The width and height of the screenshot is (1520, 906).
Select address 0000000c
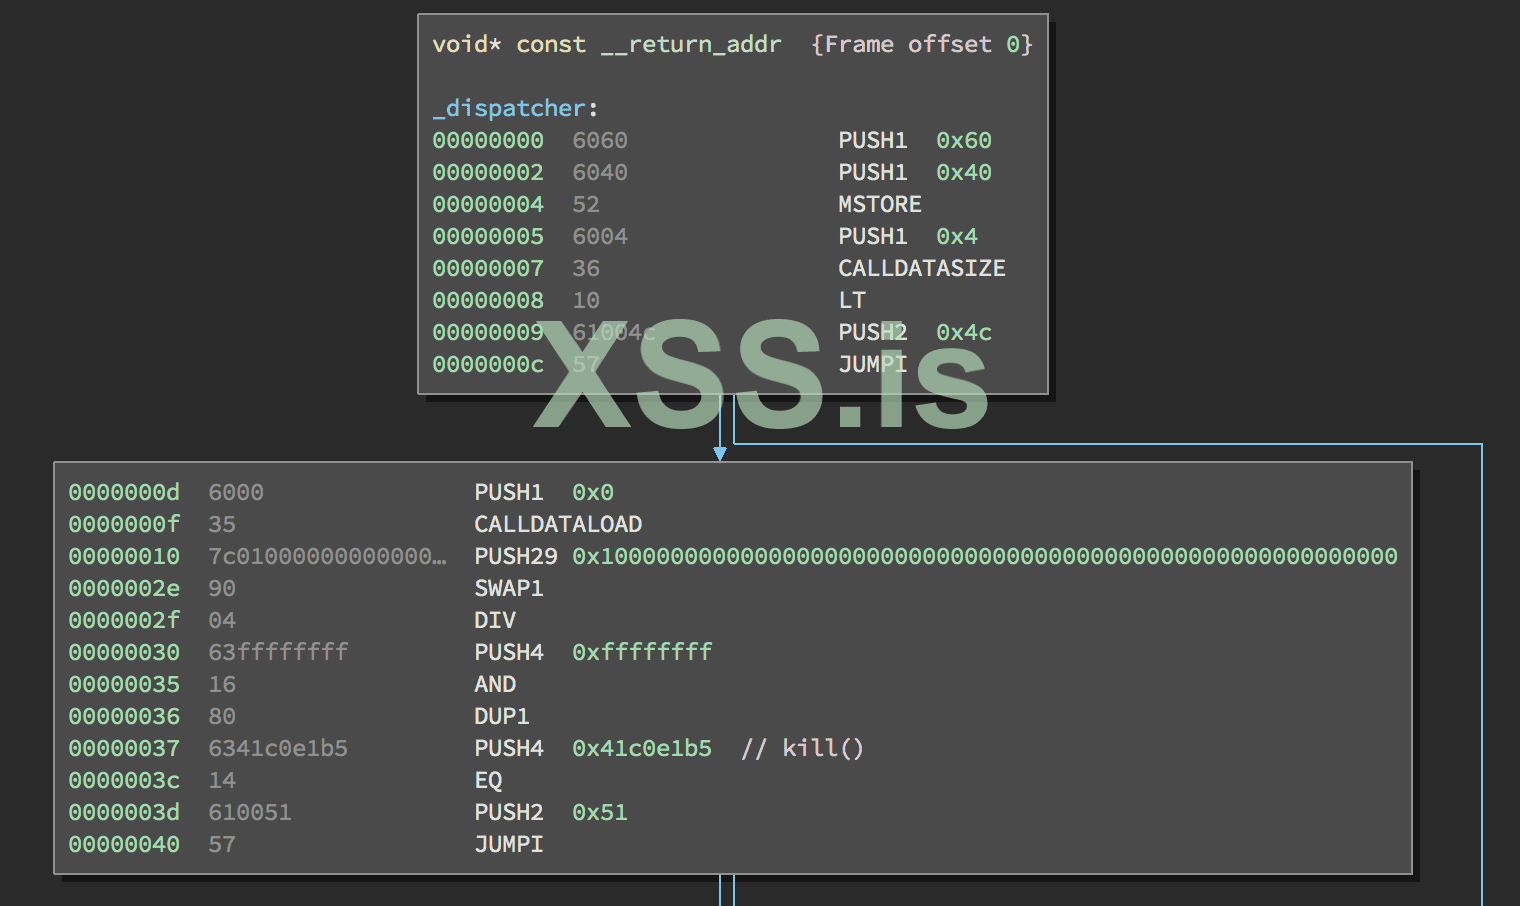pos(488,364)
